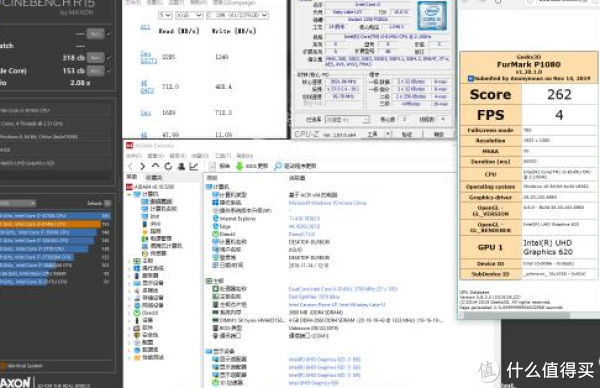Viewport: 600px width, 388px height.
Task: Toggle the checkbox next to the 518 cb score
Action: click(x=109, y=58)
